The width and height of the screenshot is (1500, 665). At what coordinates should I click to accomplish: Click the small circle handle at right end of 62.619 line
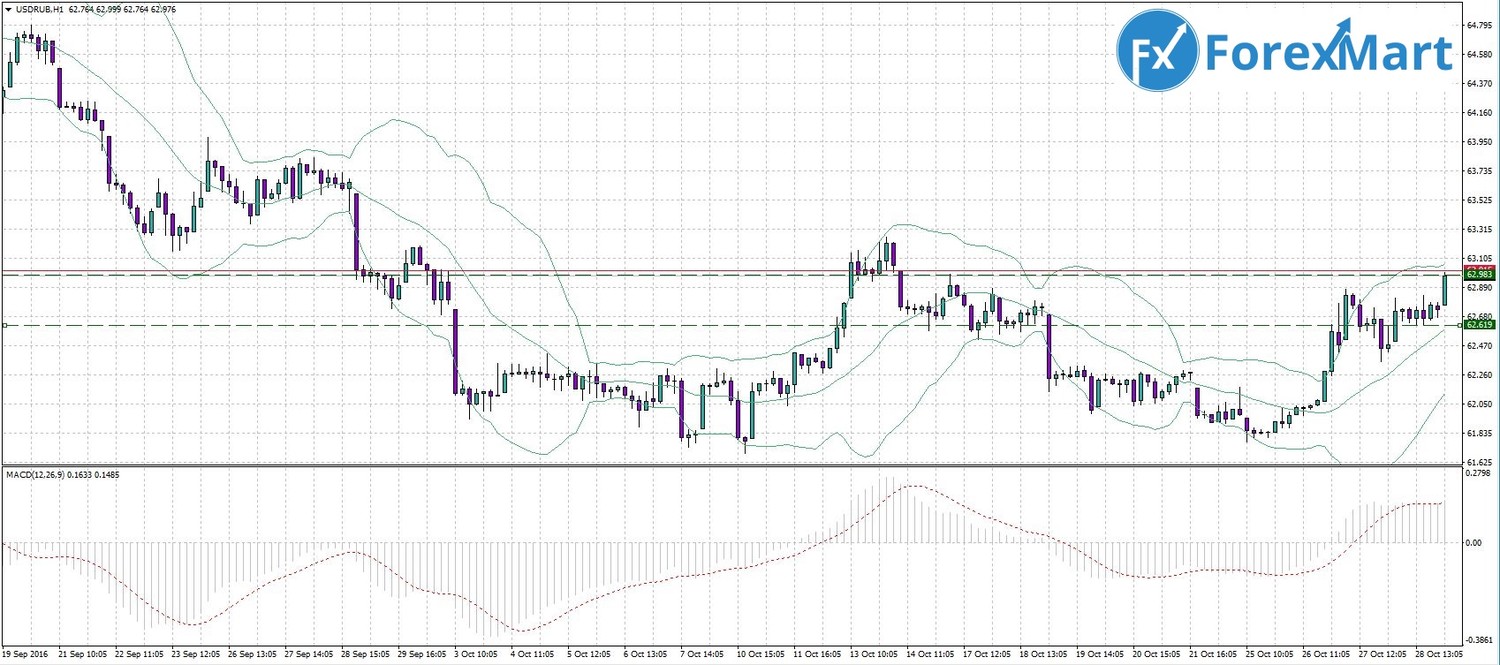tap(1460, 325)
